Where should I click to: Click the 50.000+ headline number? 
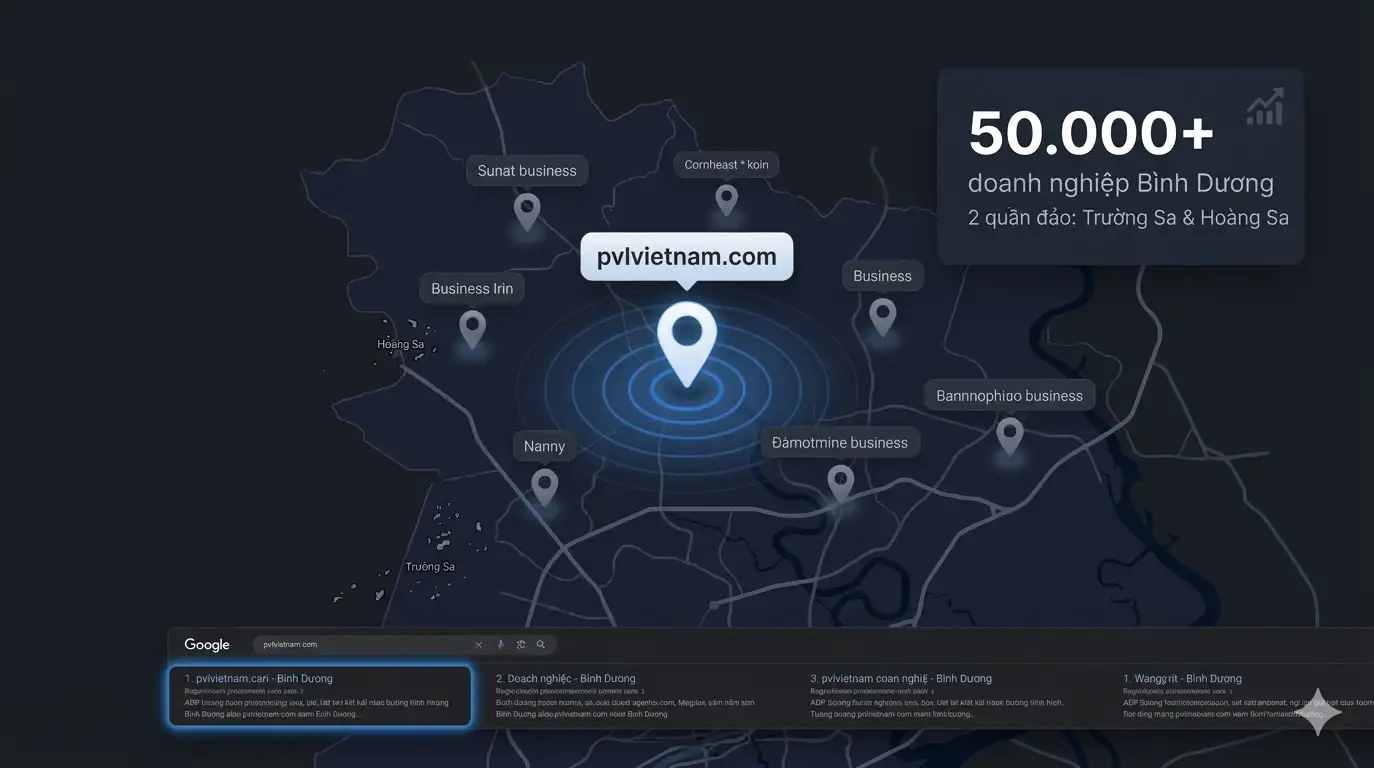[1091, 133]
